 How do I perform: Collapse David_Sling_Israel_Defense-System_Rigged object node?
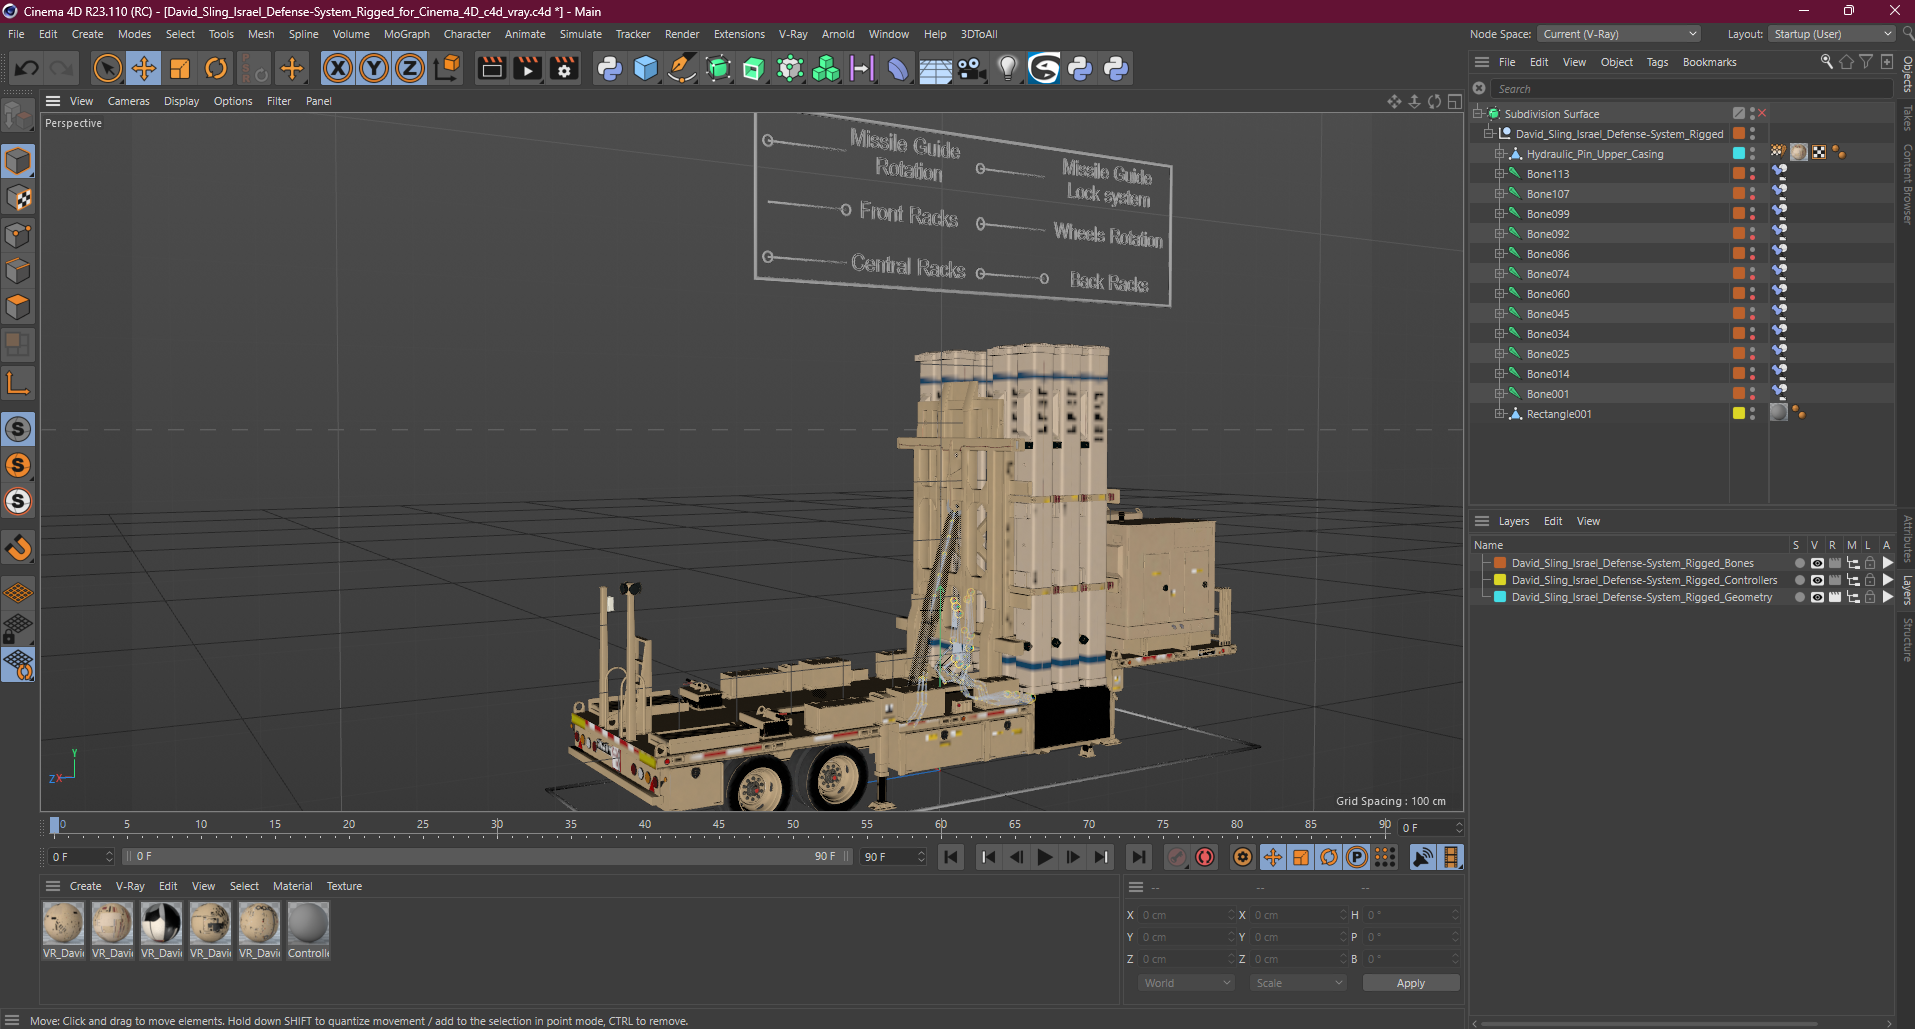tap(1489, 133)
